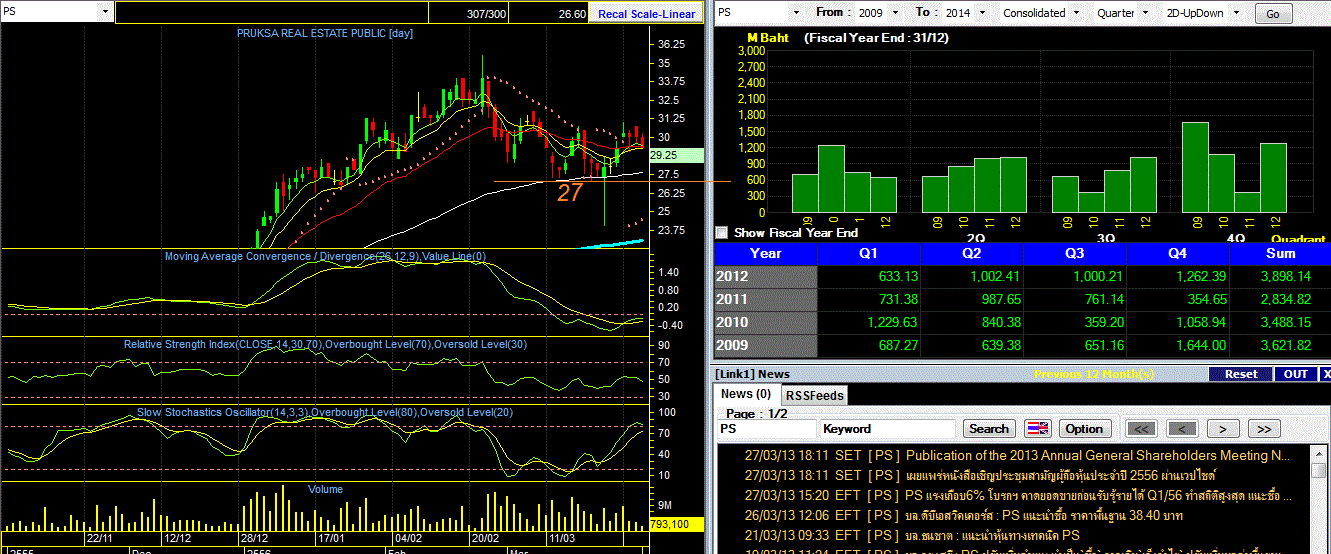Go to previous news page (<)
The height and width of the screenshot is (554, 1331).
(x=1182, y=429)
